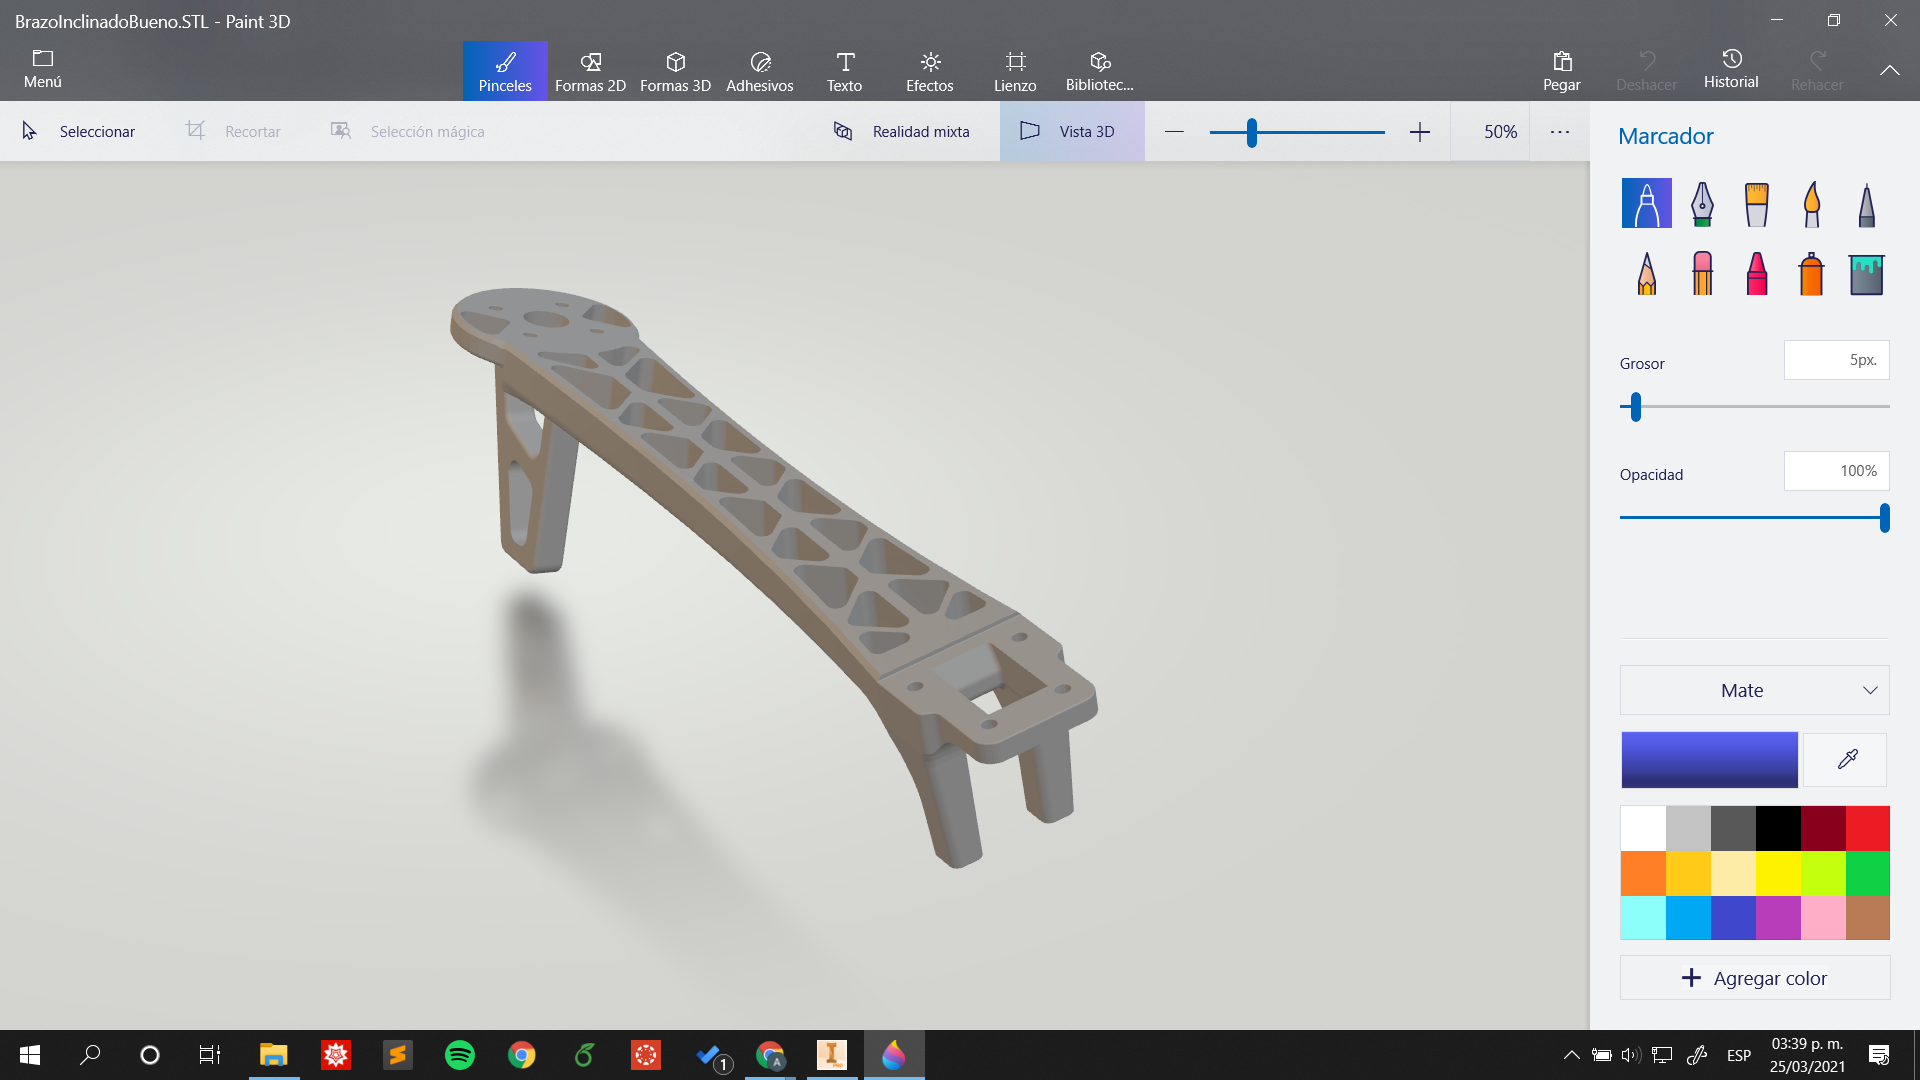Viewport: 1920px width, 1080px height.
Task: Select the Oil brush tool
Action: point(1757,204)
